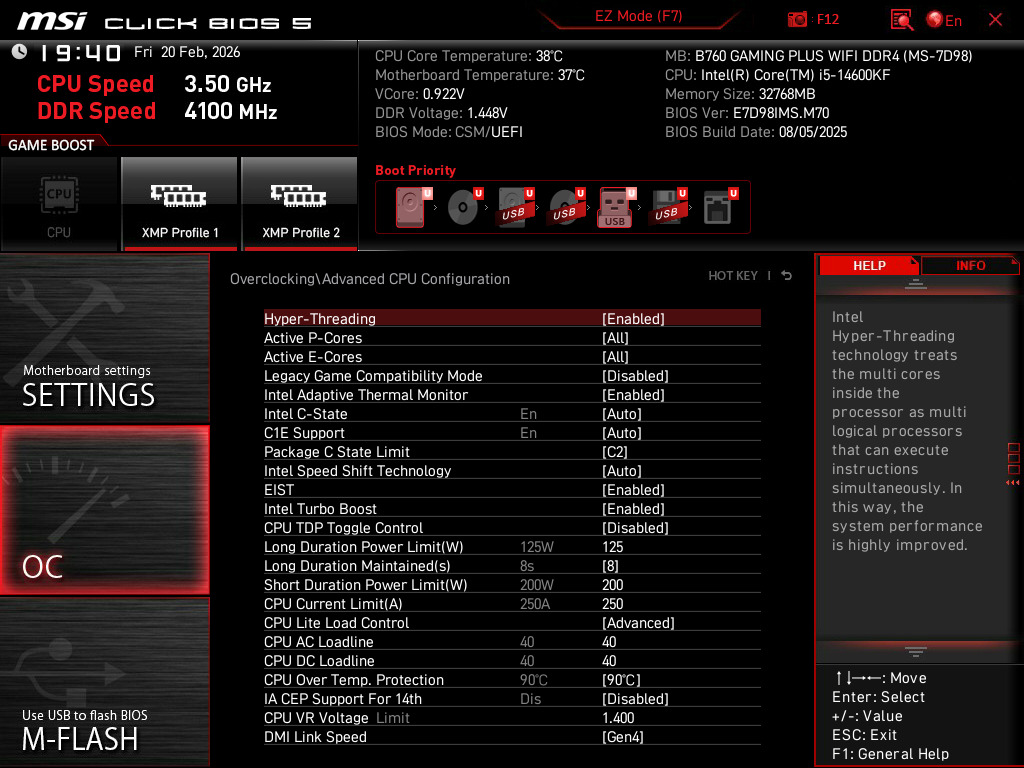The height and width of the screenshot is (768, 1024).
Task: Click the GAME BOOST label
Action: point(51,145)
